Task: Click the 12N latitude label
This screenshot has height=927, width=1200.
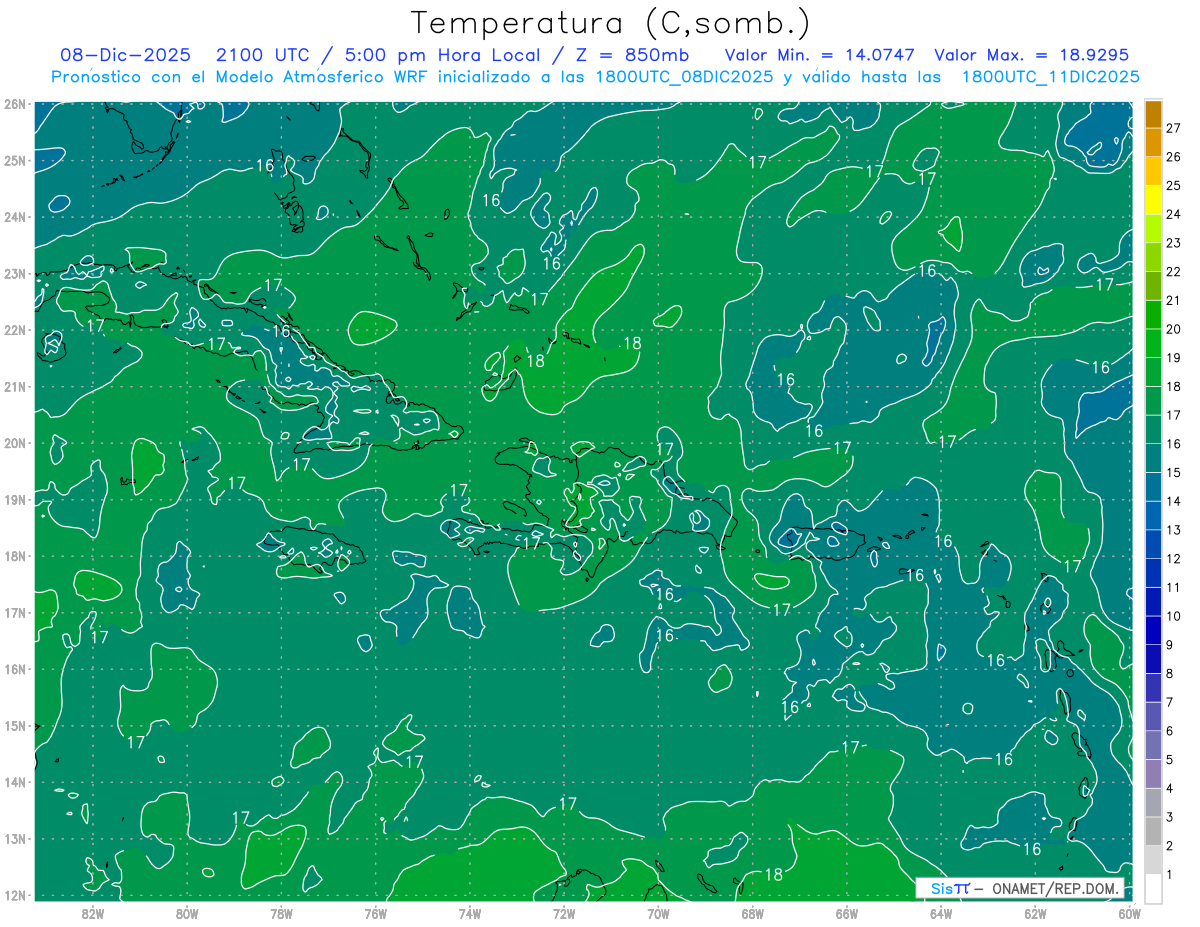Action: (15, 895)
